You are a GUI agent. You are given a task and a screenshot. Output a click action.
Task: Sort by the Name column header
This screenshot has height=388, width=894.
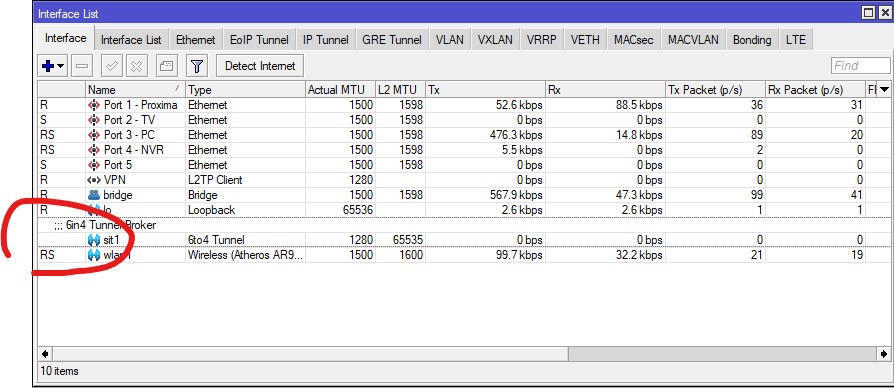point(136,89)
